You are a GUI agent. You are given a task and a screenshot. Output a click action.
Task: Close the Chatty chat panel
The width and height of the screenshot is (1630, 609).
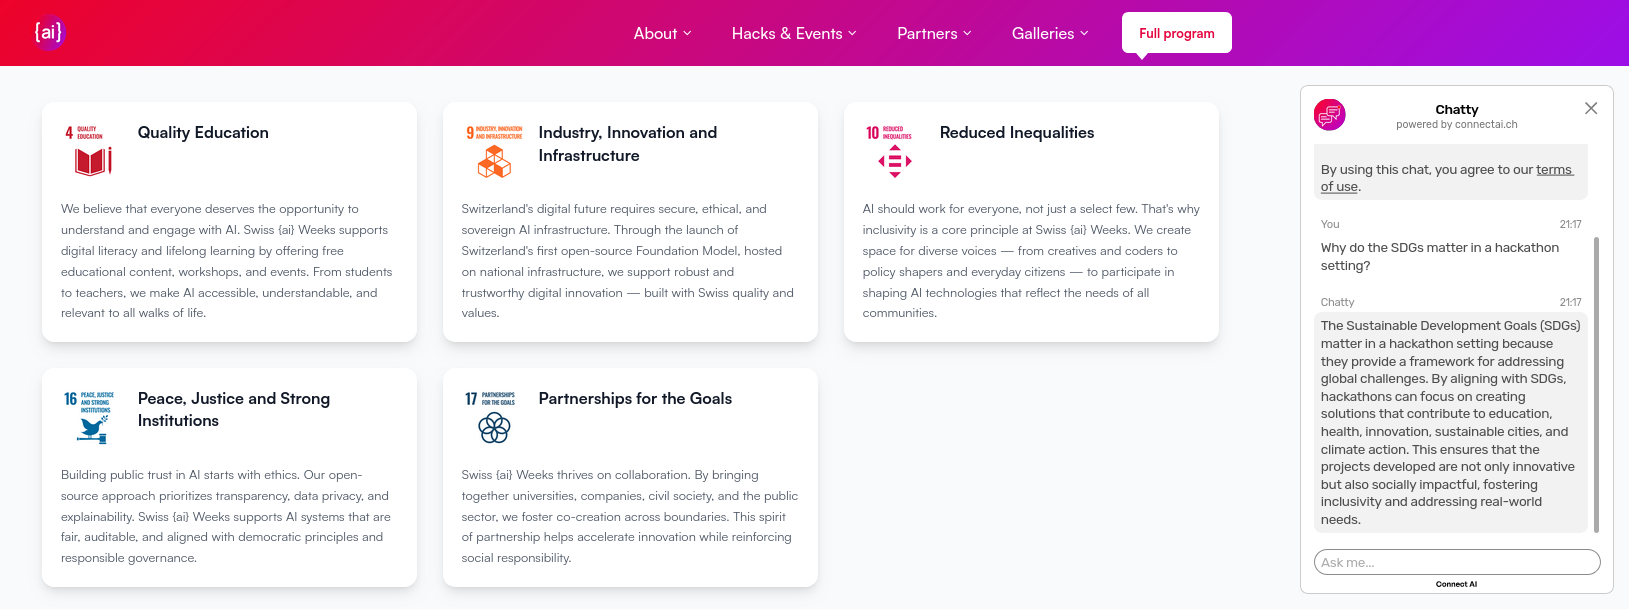pyautogui.click(x=1591, y=108)
